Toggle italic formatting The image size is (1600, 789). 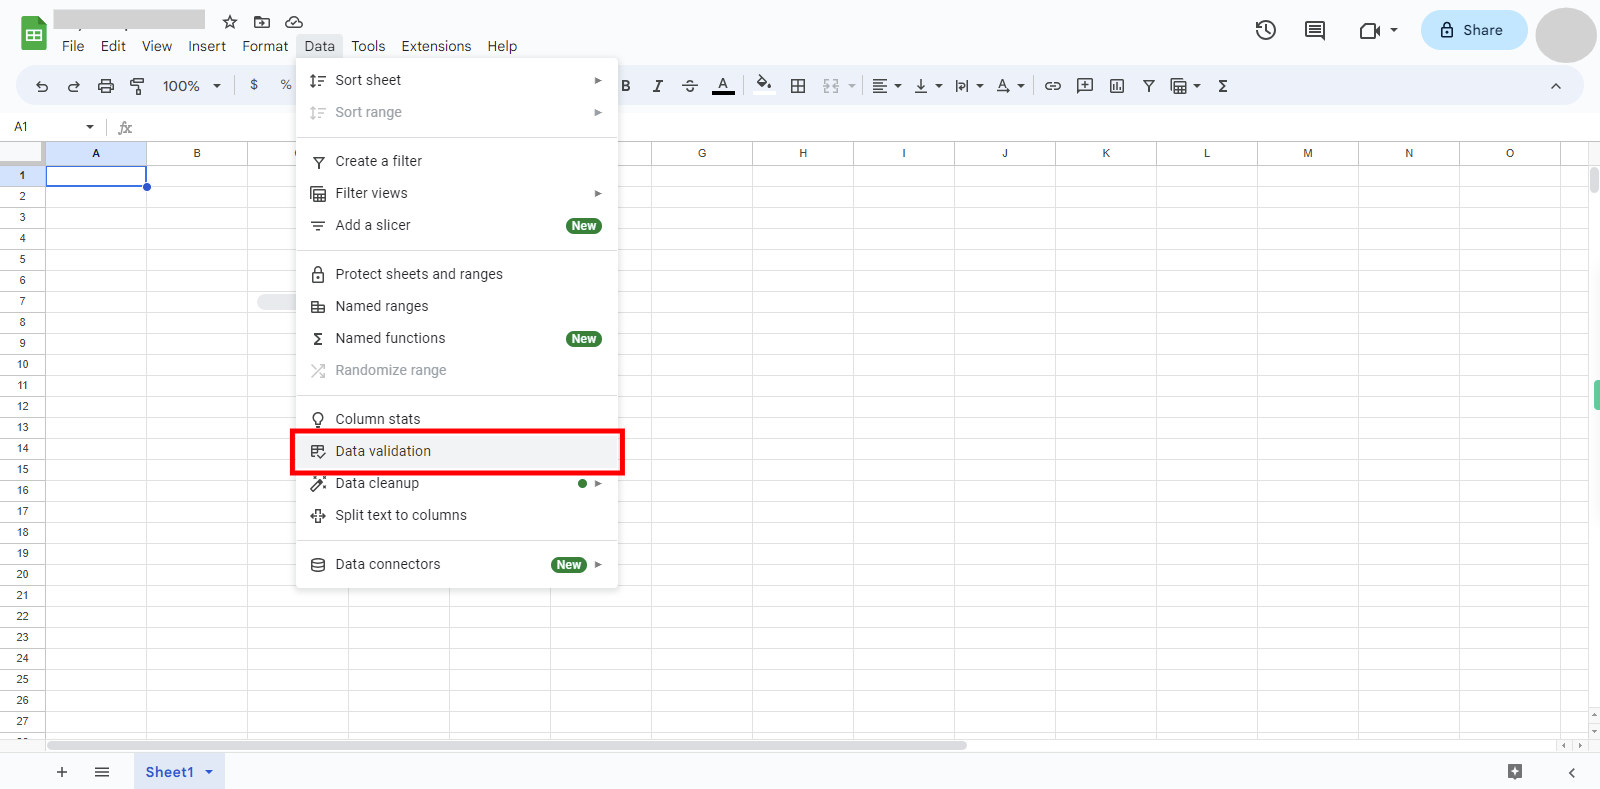pos(658,86)
